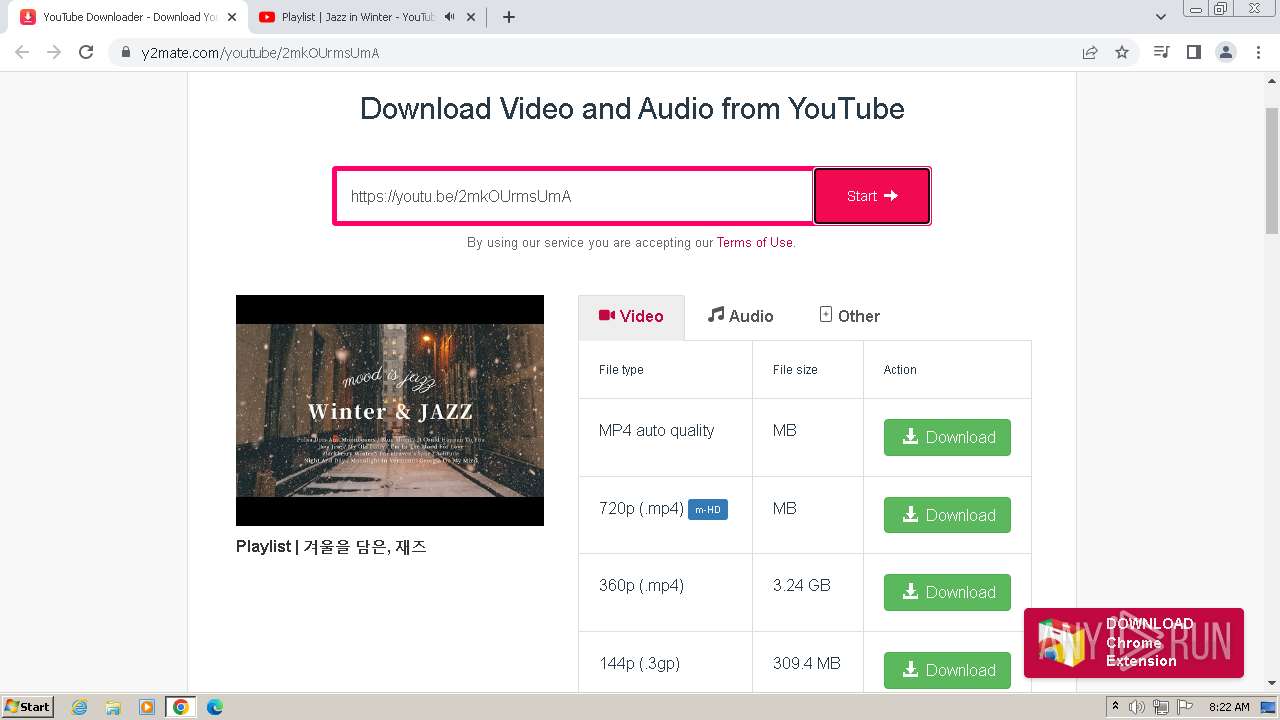Download the 360p mp4 file
The width and height of the screenshot is (1280, 720).
coord(947,592)
